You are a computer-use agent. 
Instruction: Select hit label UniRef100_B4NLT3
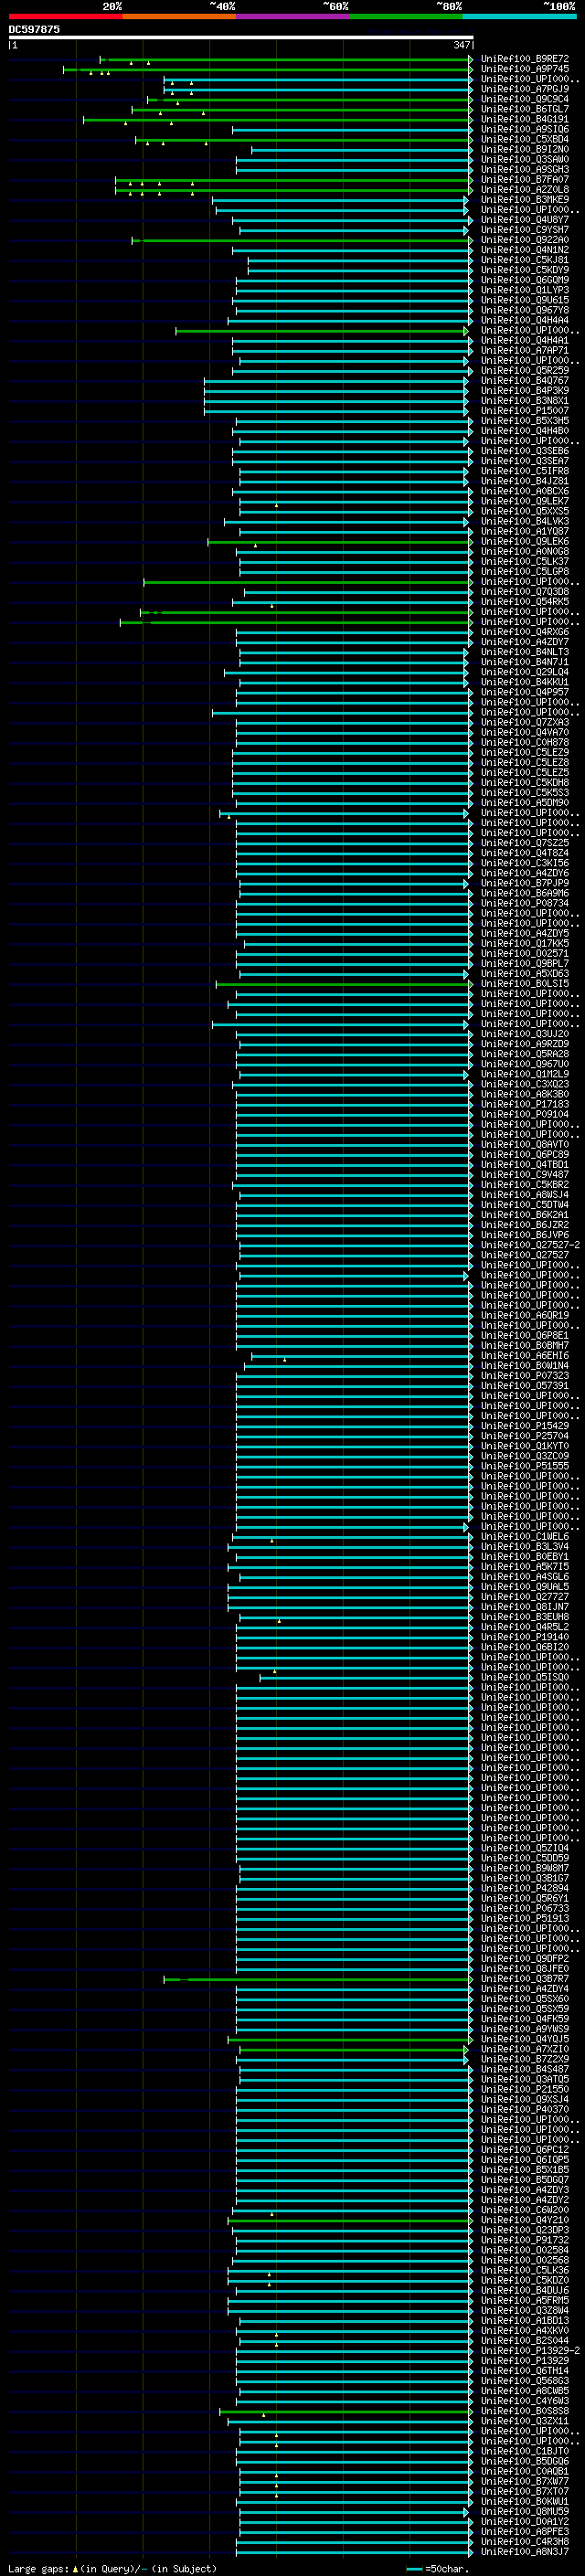(525, 652)
